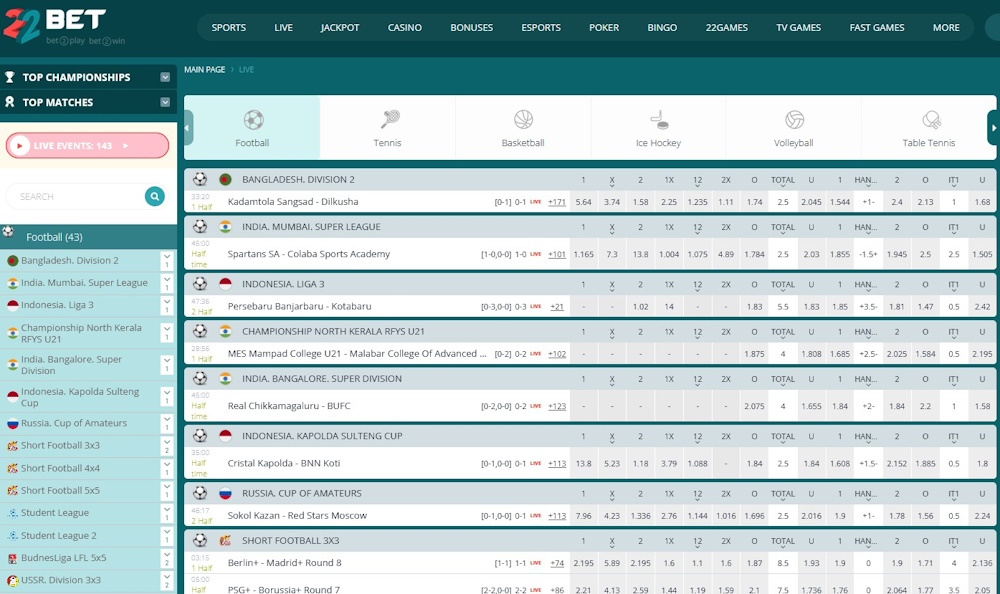Open the Esports menu
The height and width of the screenshot is (594, 1000).
point(541,27)
